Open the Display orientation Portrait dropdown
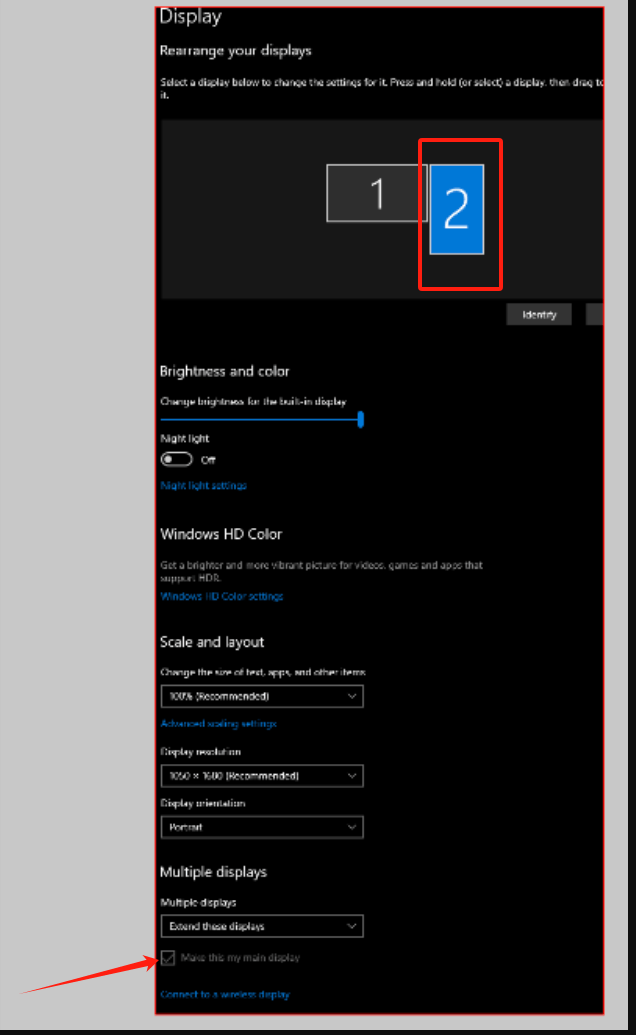This screenshot has width=636, height=1035. click(262, 827)
